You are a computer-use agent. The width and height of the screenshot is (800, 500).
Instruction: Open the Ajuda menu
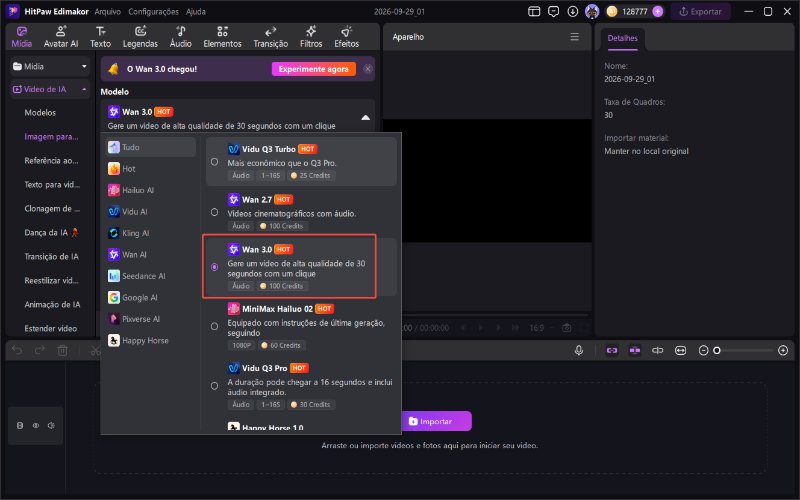[195, 11]
